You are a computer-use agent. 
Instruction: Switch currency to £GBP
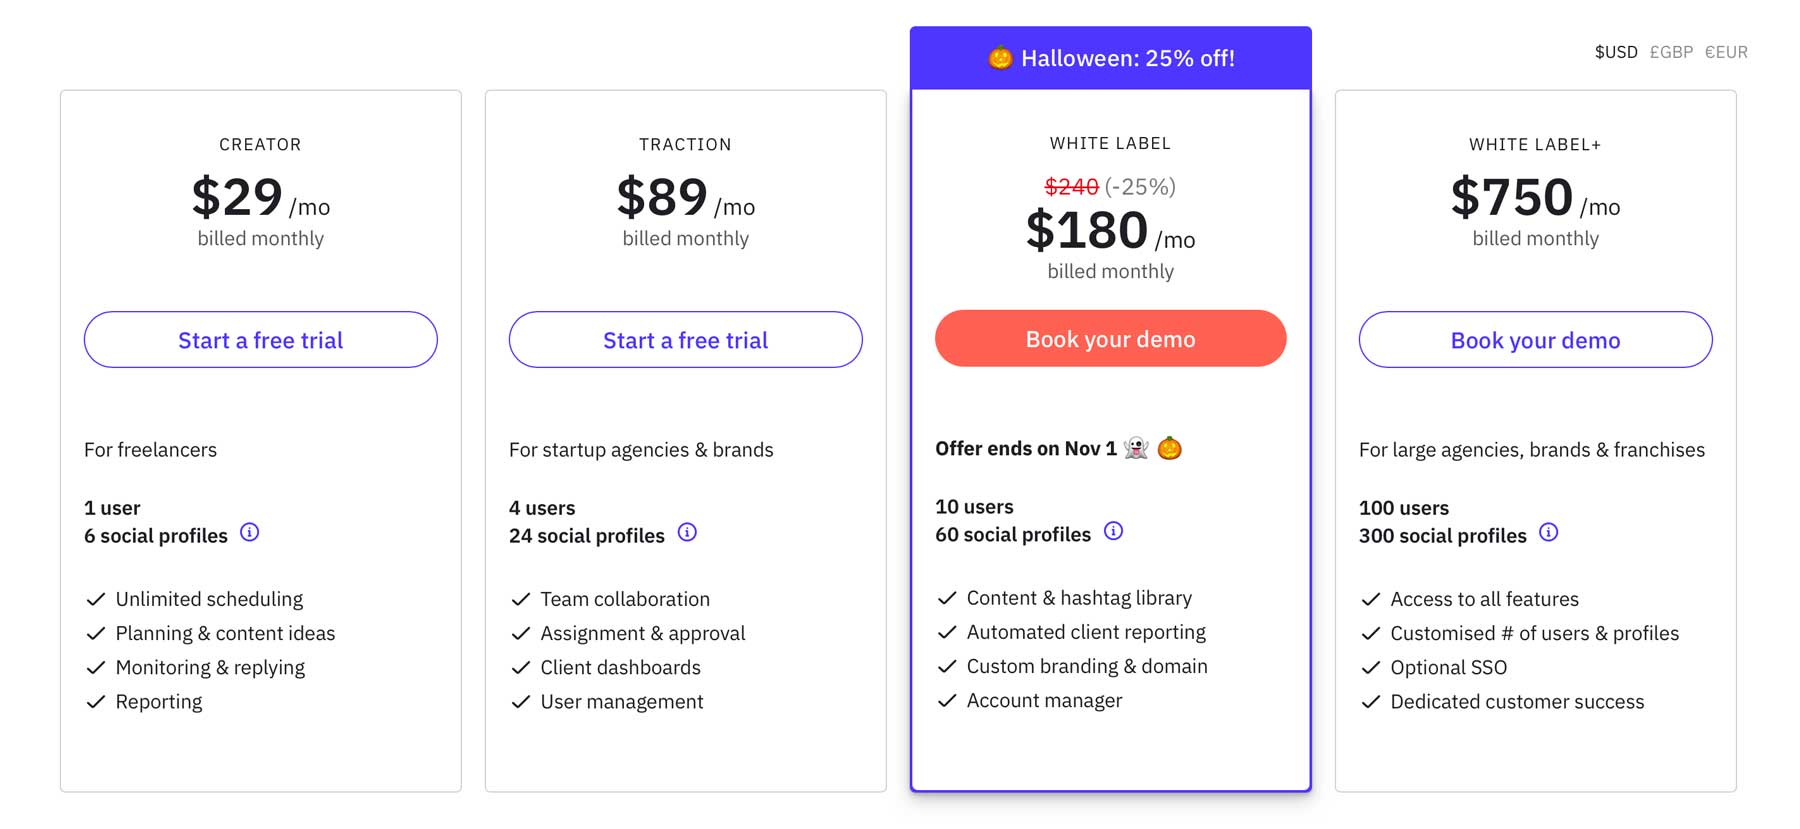click(x=1670, y=52)
